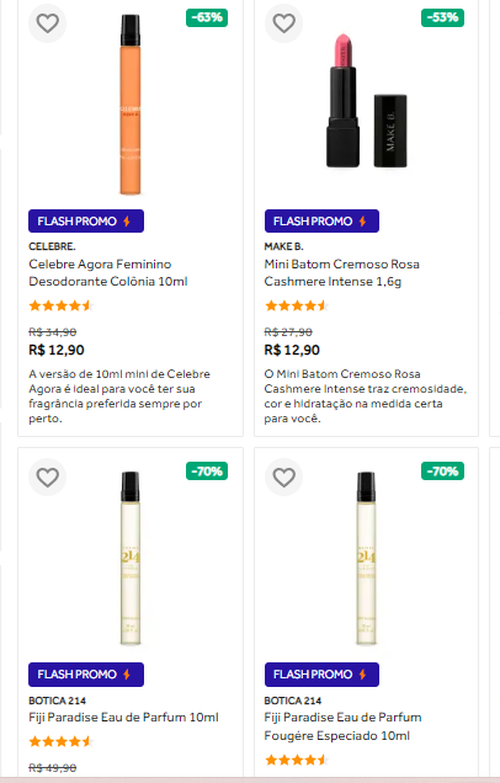Click the -53% discount badge
The image size is (500, 783).
point(443,17)
